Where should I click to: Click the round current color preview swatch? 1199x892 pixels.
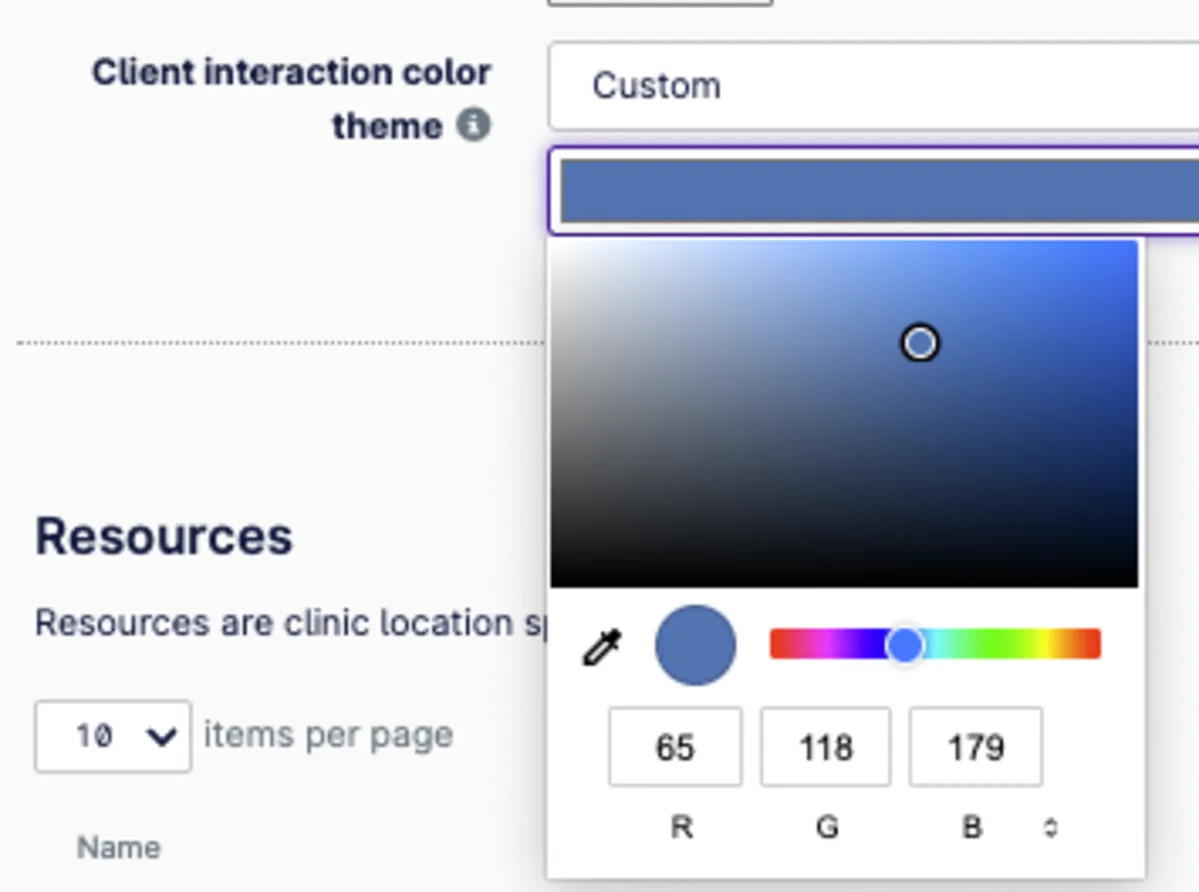[x=696, y=645]
